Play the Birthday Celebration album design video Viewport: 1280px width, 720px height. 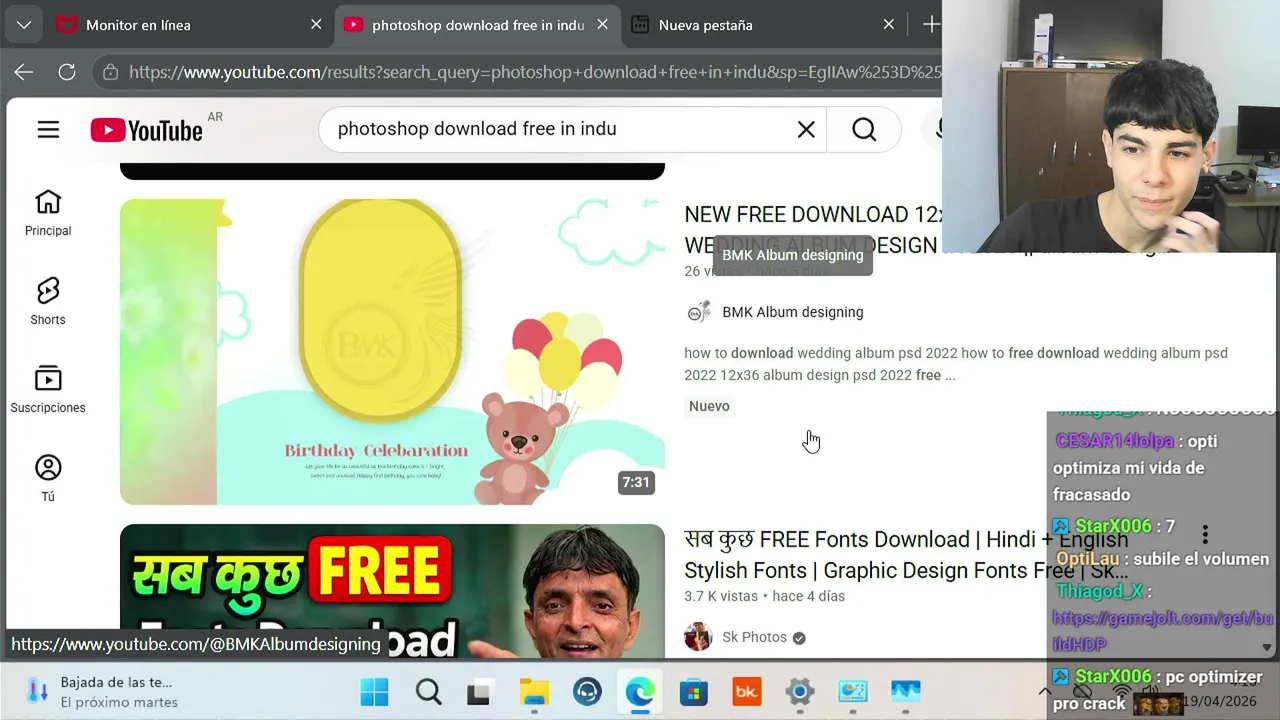(x=392, y=352)
